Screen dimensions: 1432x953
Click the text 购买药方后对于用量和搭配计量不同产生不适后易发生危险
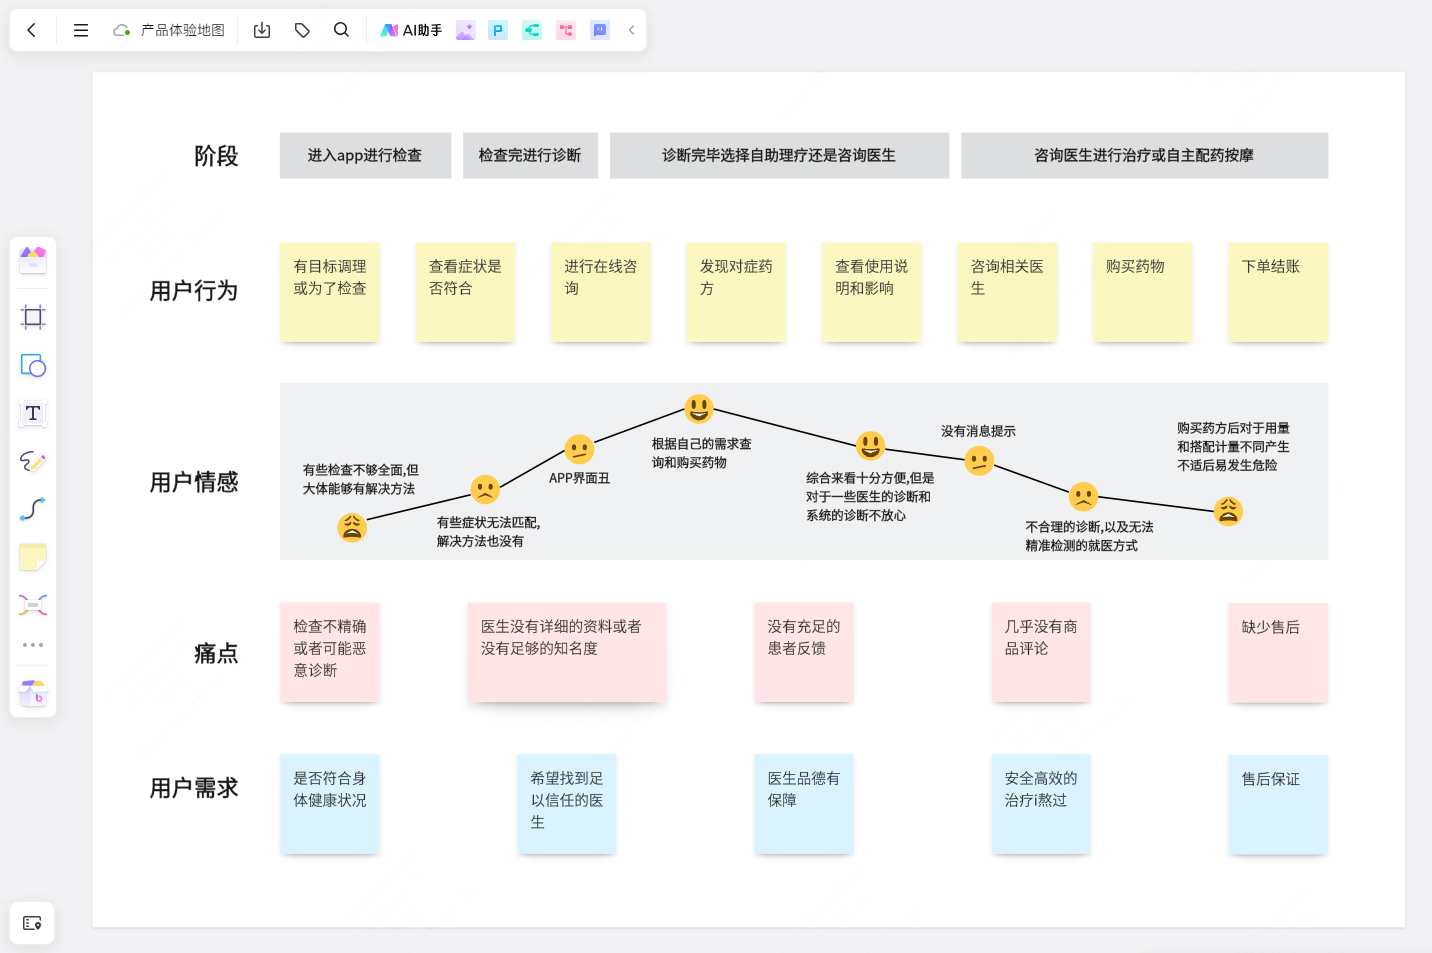point(1233,446)
